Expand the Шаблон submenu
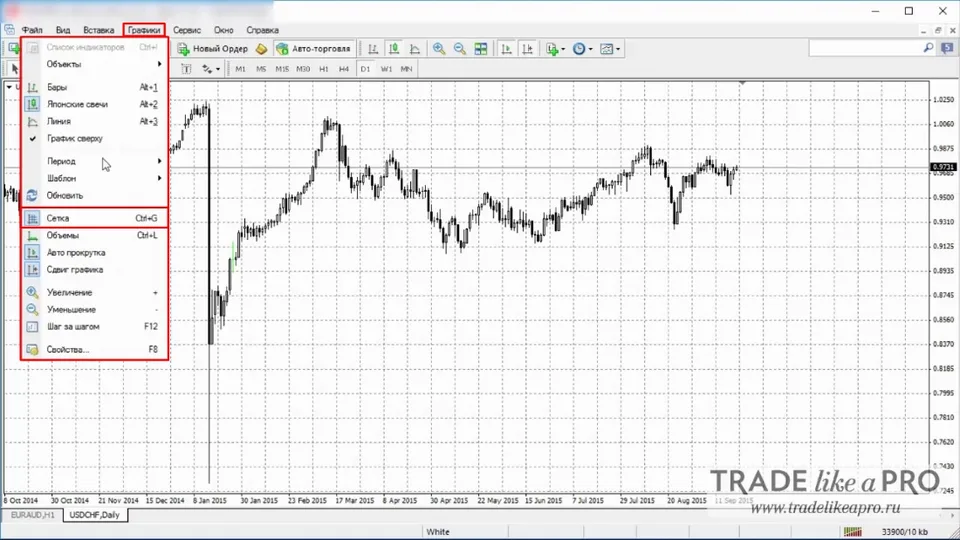 click(x=94, y=178)
